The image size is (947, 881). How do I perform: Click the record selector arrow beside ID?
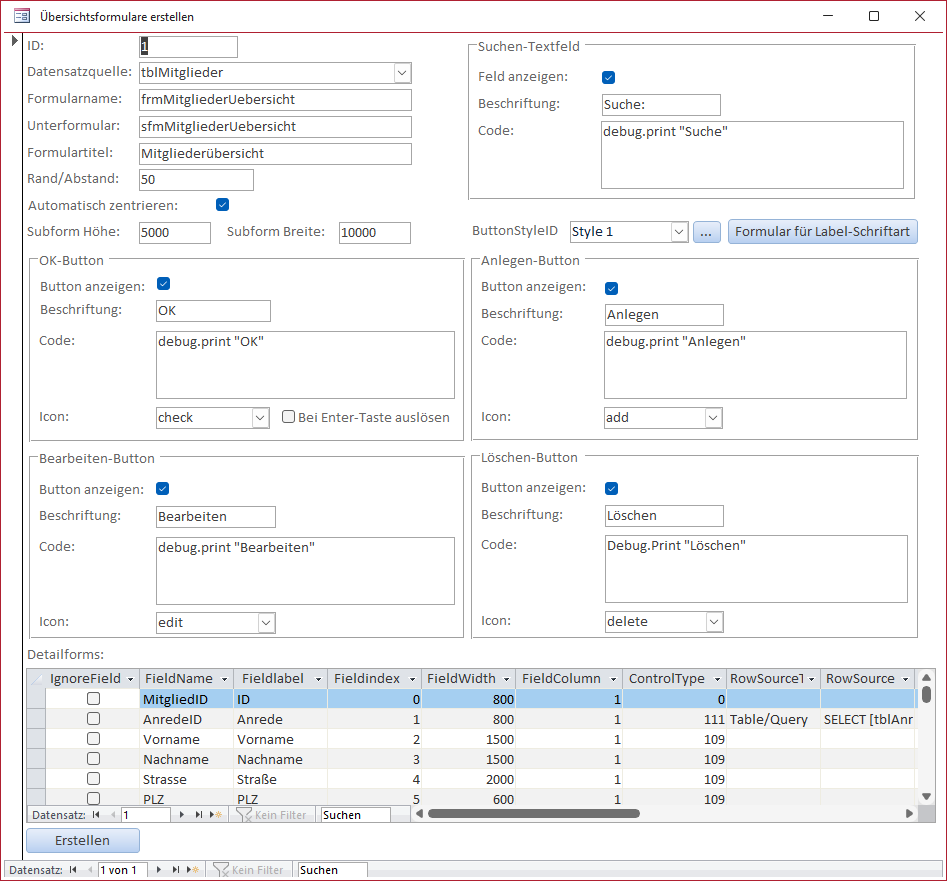(14, 40)
